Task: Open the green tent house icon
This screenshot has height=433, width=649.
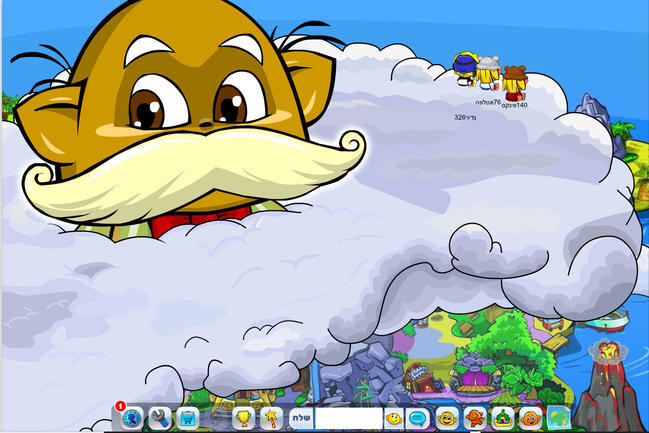Action: [502, 418]
